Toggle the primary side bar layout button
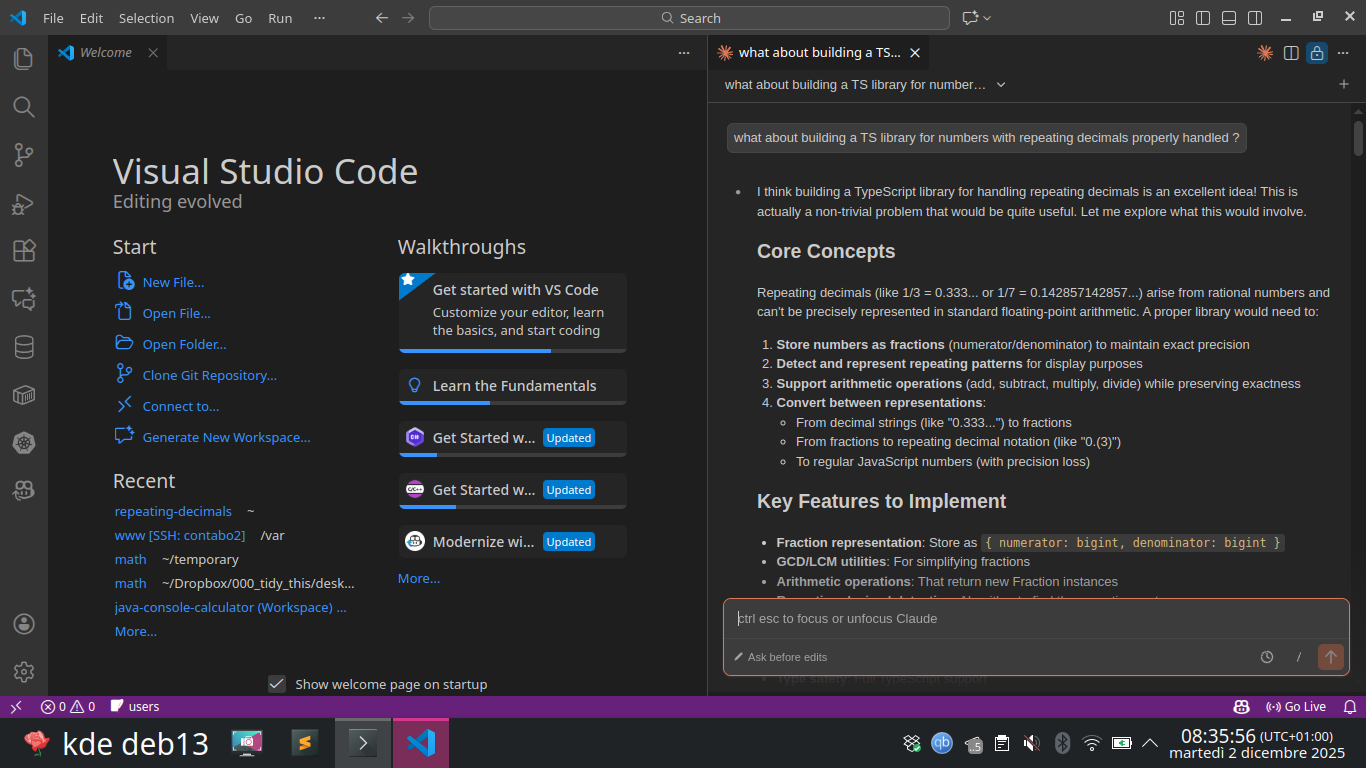Screen dimensions: 1366x768 [x=1203, y=18]
